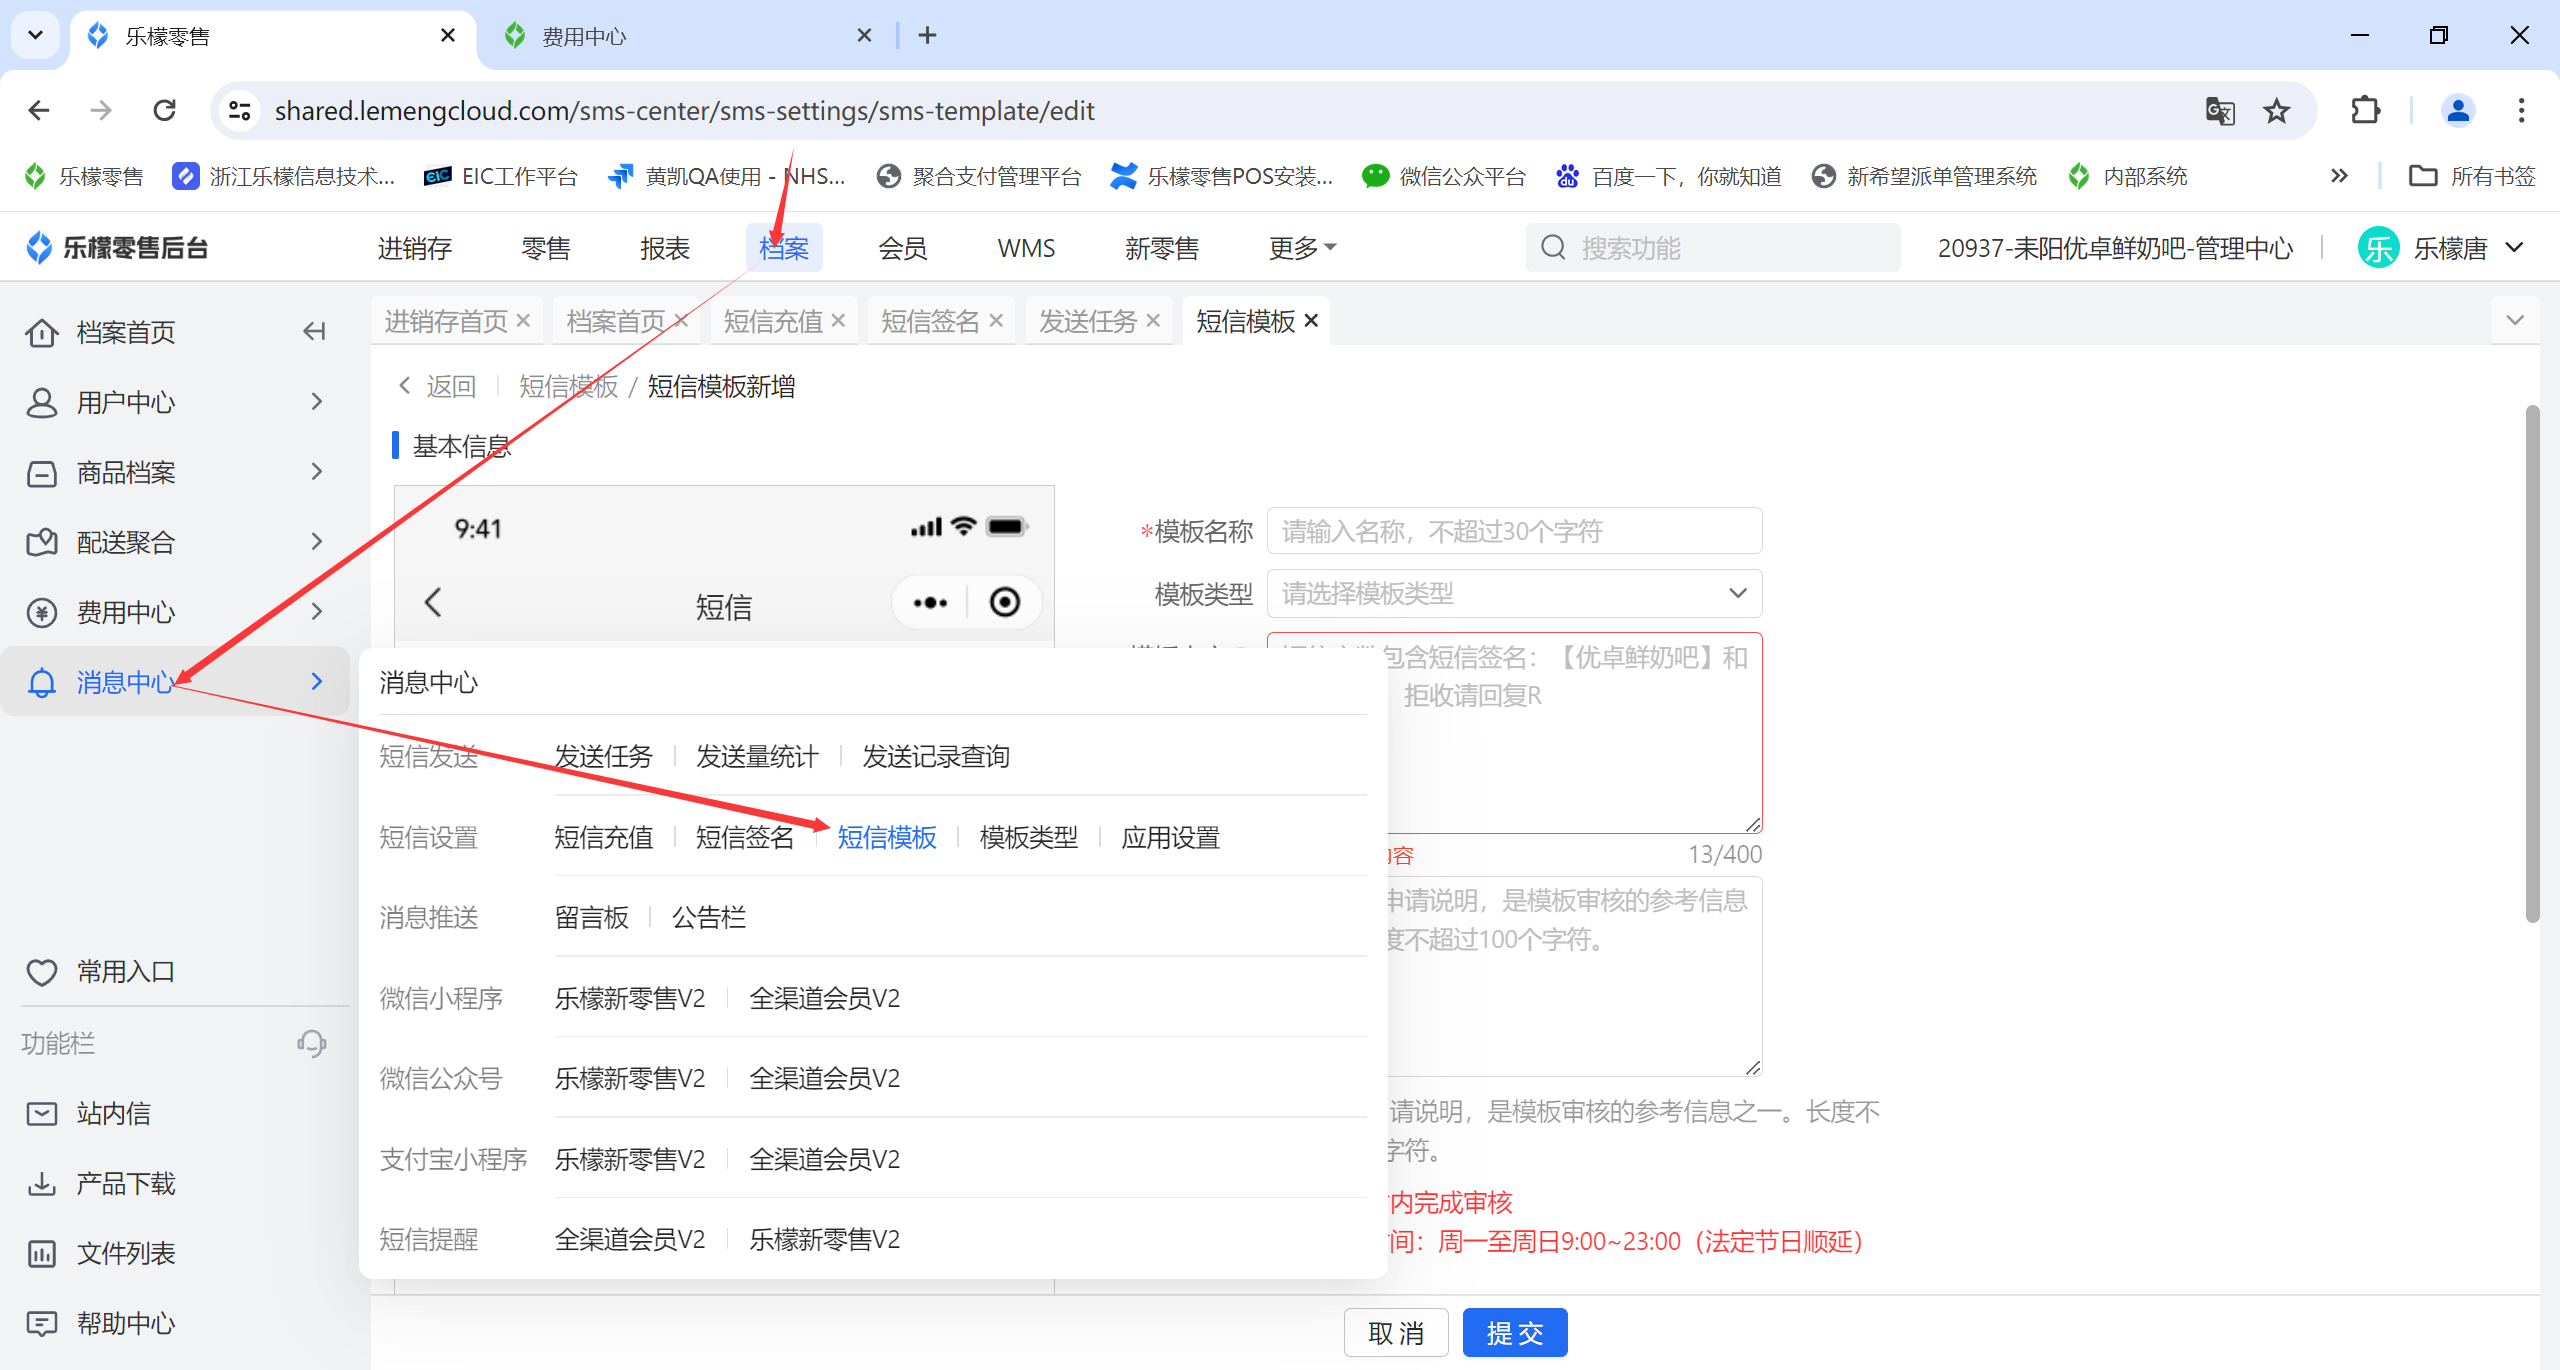Switch to WMS top navigation
This screenshot has width=2560, height=1370.
point(1026,247)
